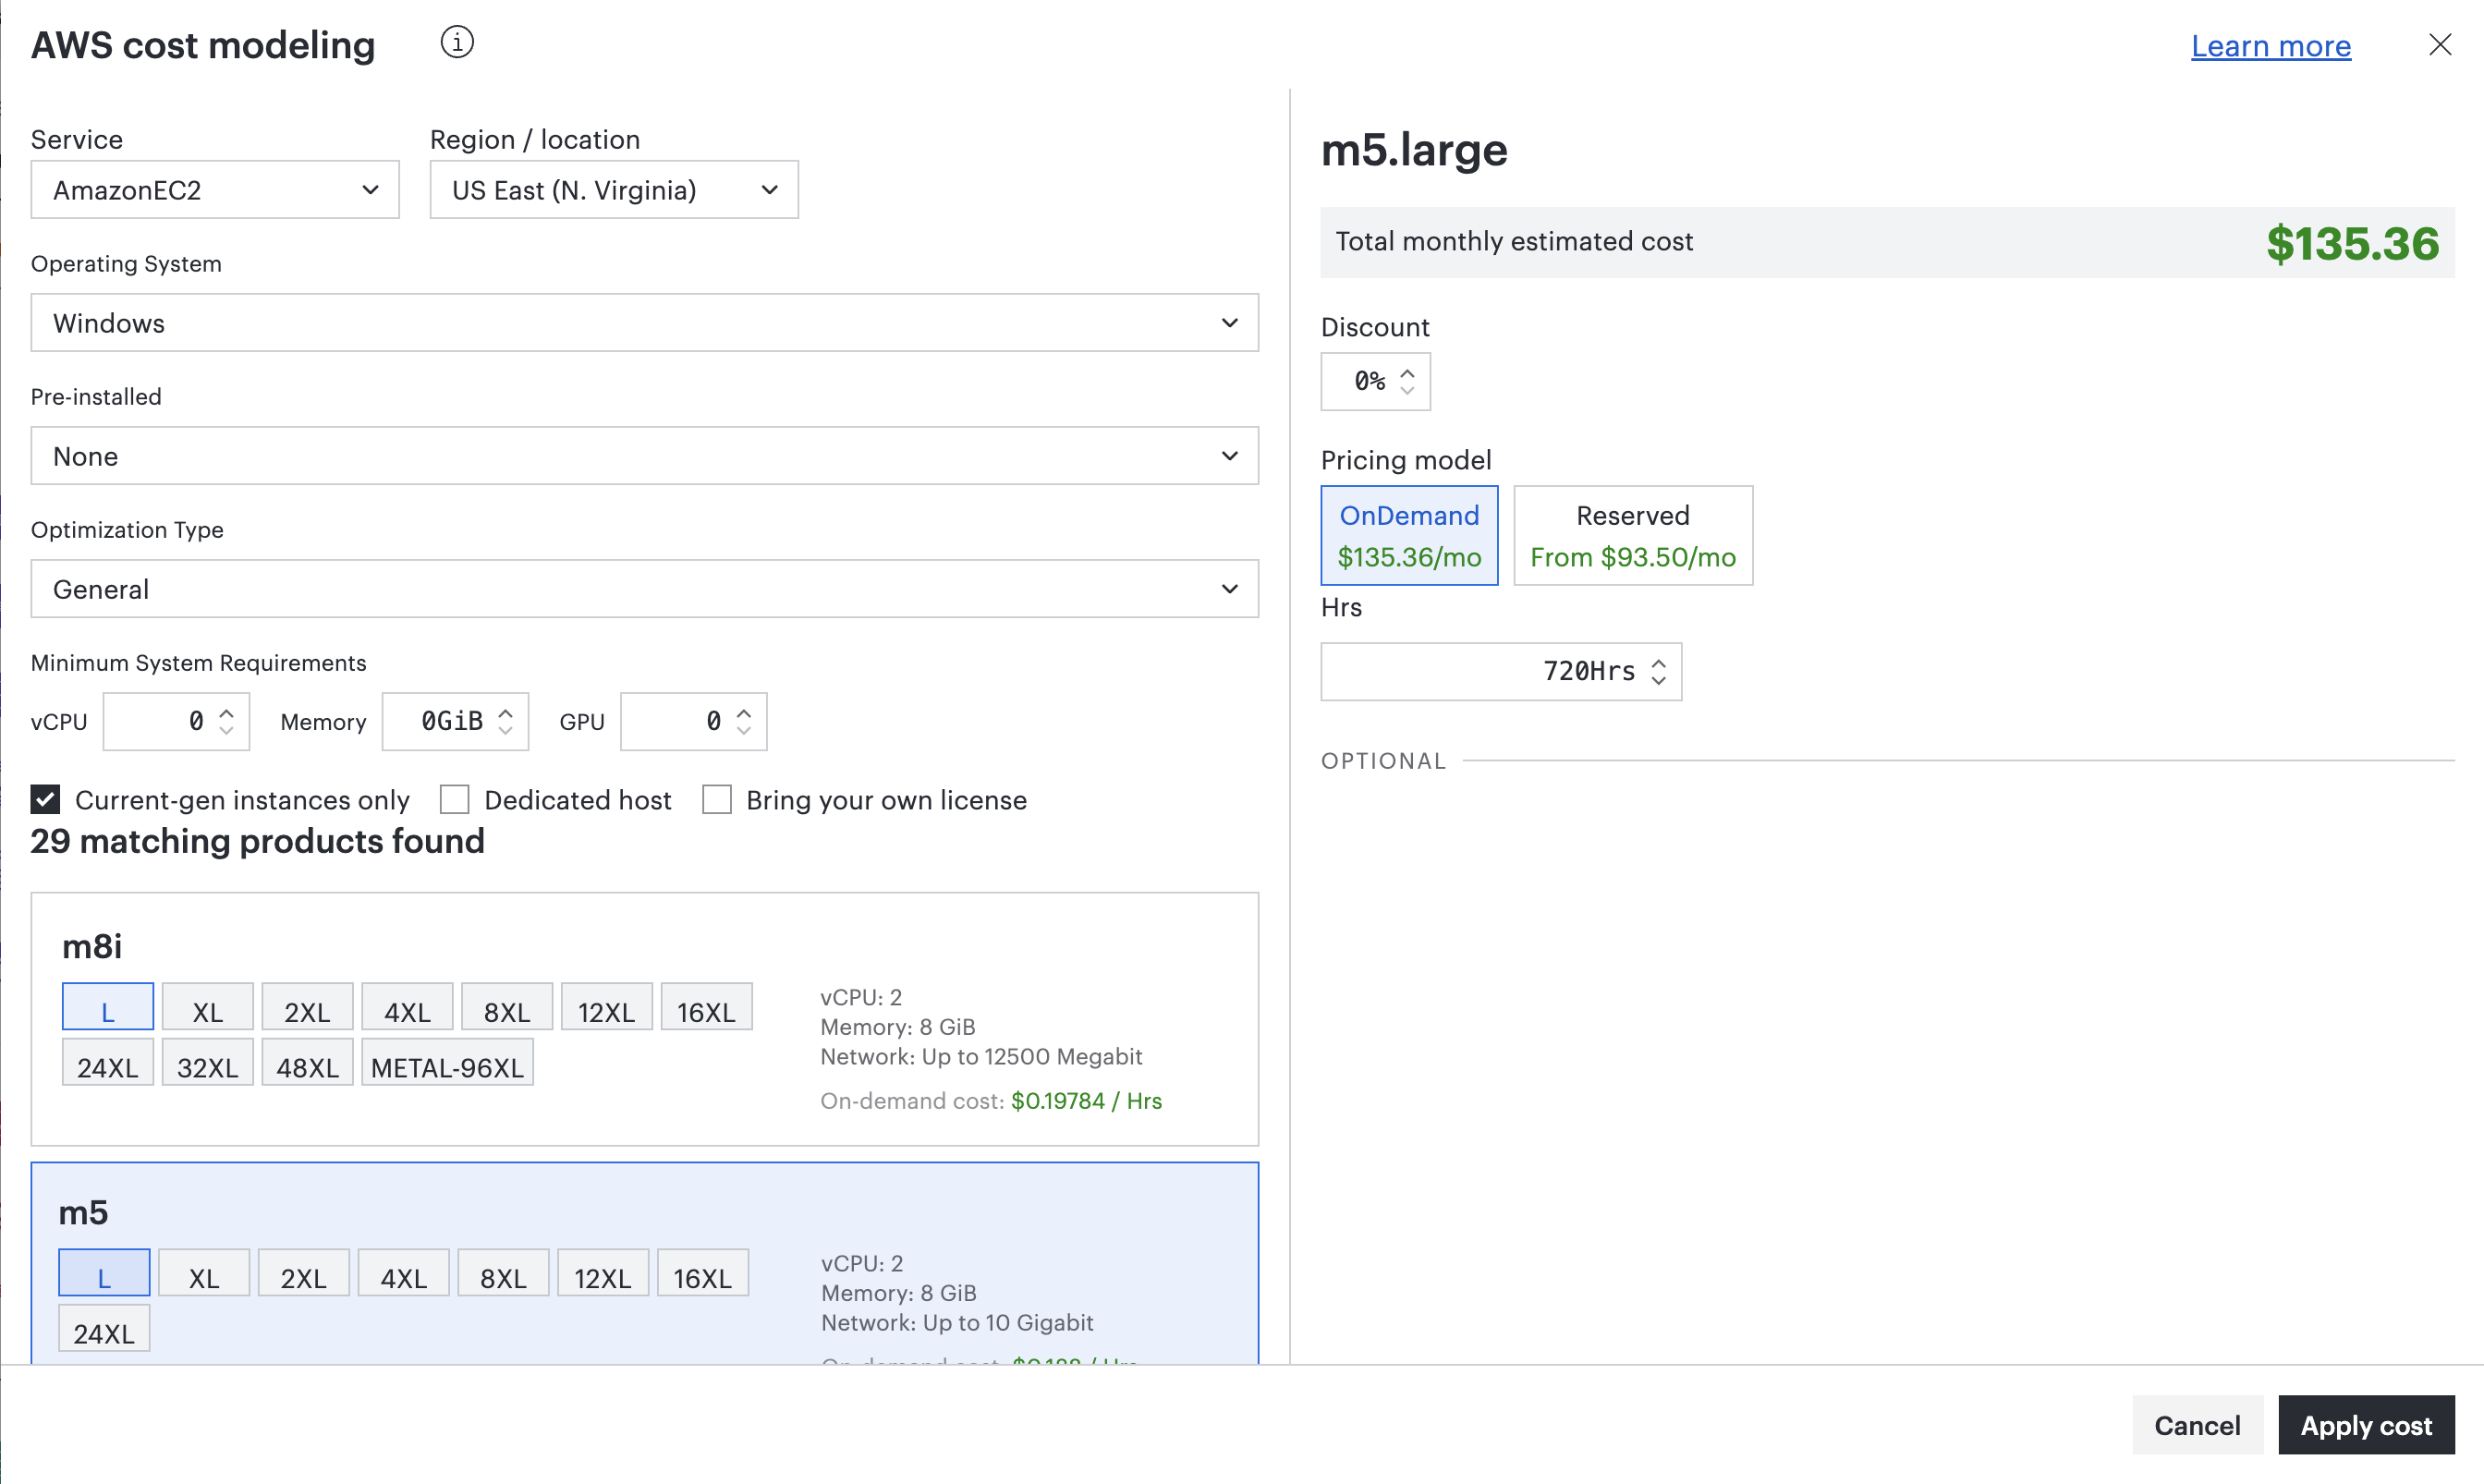
Task: Select the m8i XL size
Action: (x=208, y=1007)
